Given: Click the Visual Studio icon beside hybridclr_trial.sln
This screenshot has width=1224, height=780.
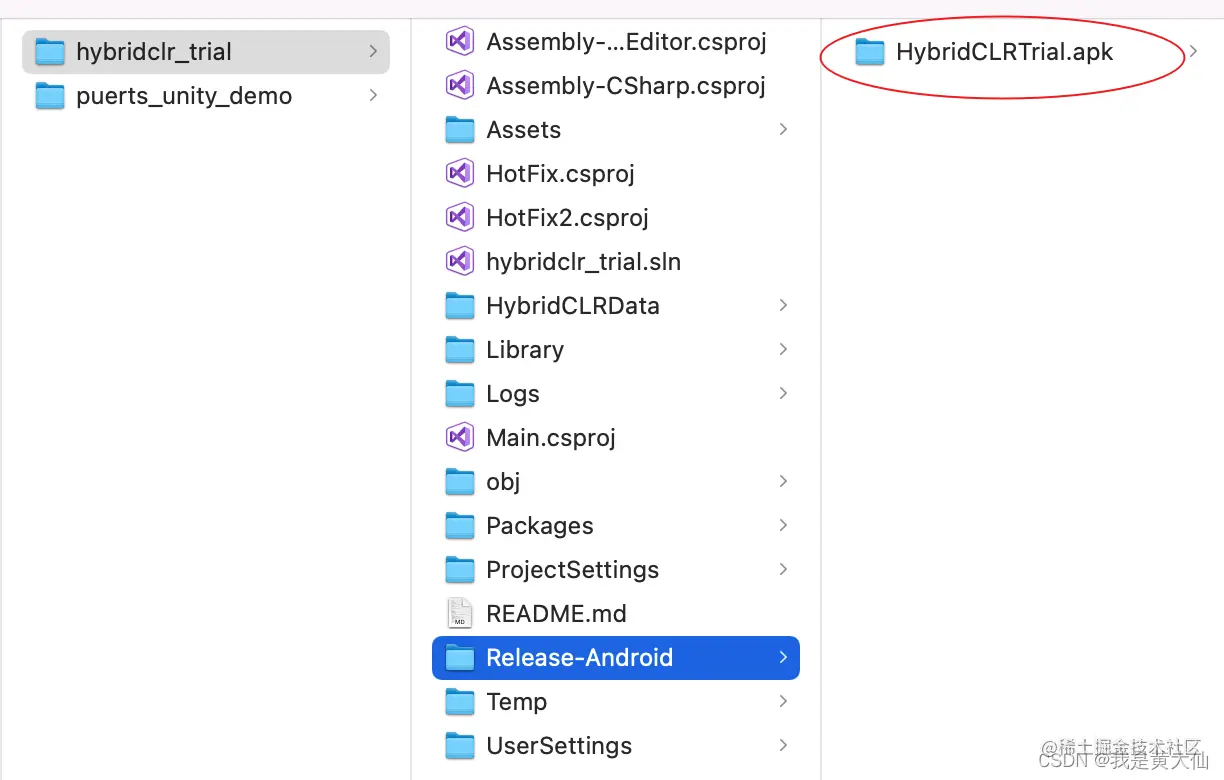Looking at the screenshot, I should [x=459, y=261].
